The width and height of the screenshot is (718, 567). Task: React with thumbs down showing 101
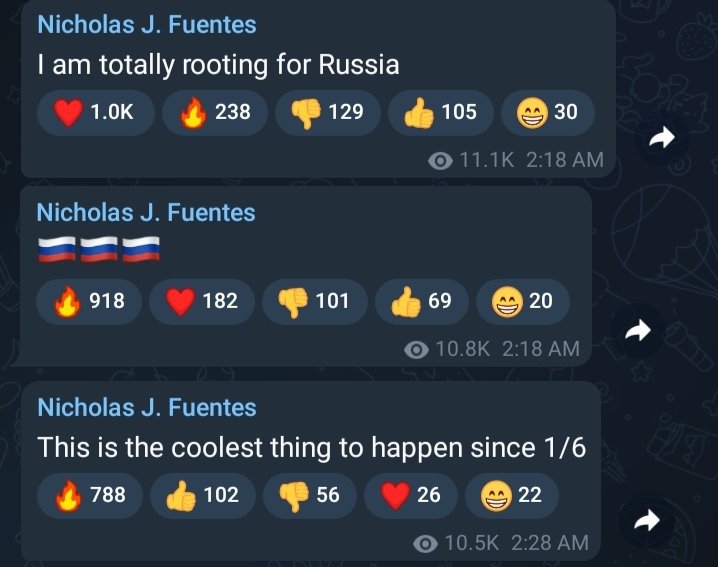tap(314, 300)
